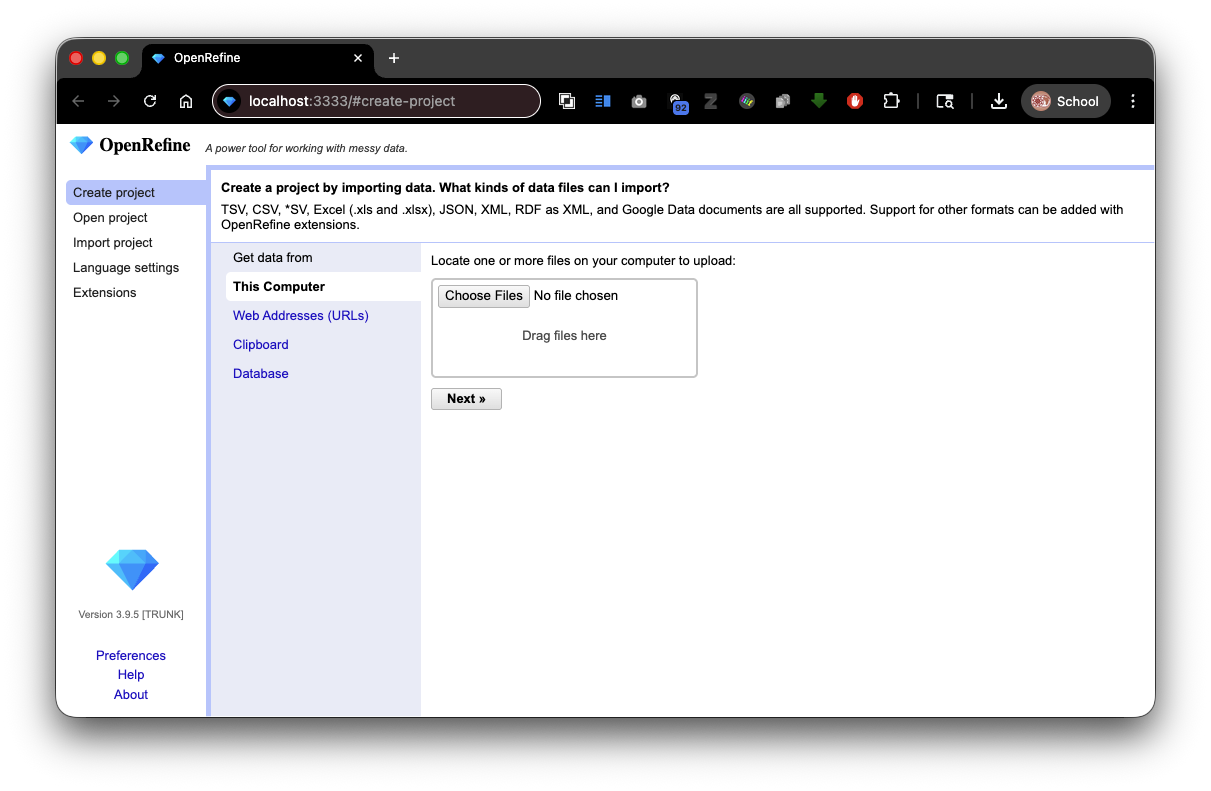Viewport: 1211px width, 791px height.
Task: Open Chrome Downloads from the toolbar
Action: [x=999, y=101]
